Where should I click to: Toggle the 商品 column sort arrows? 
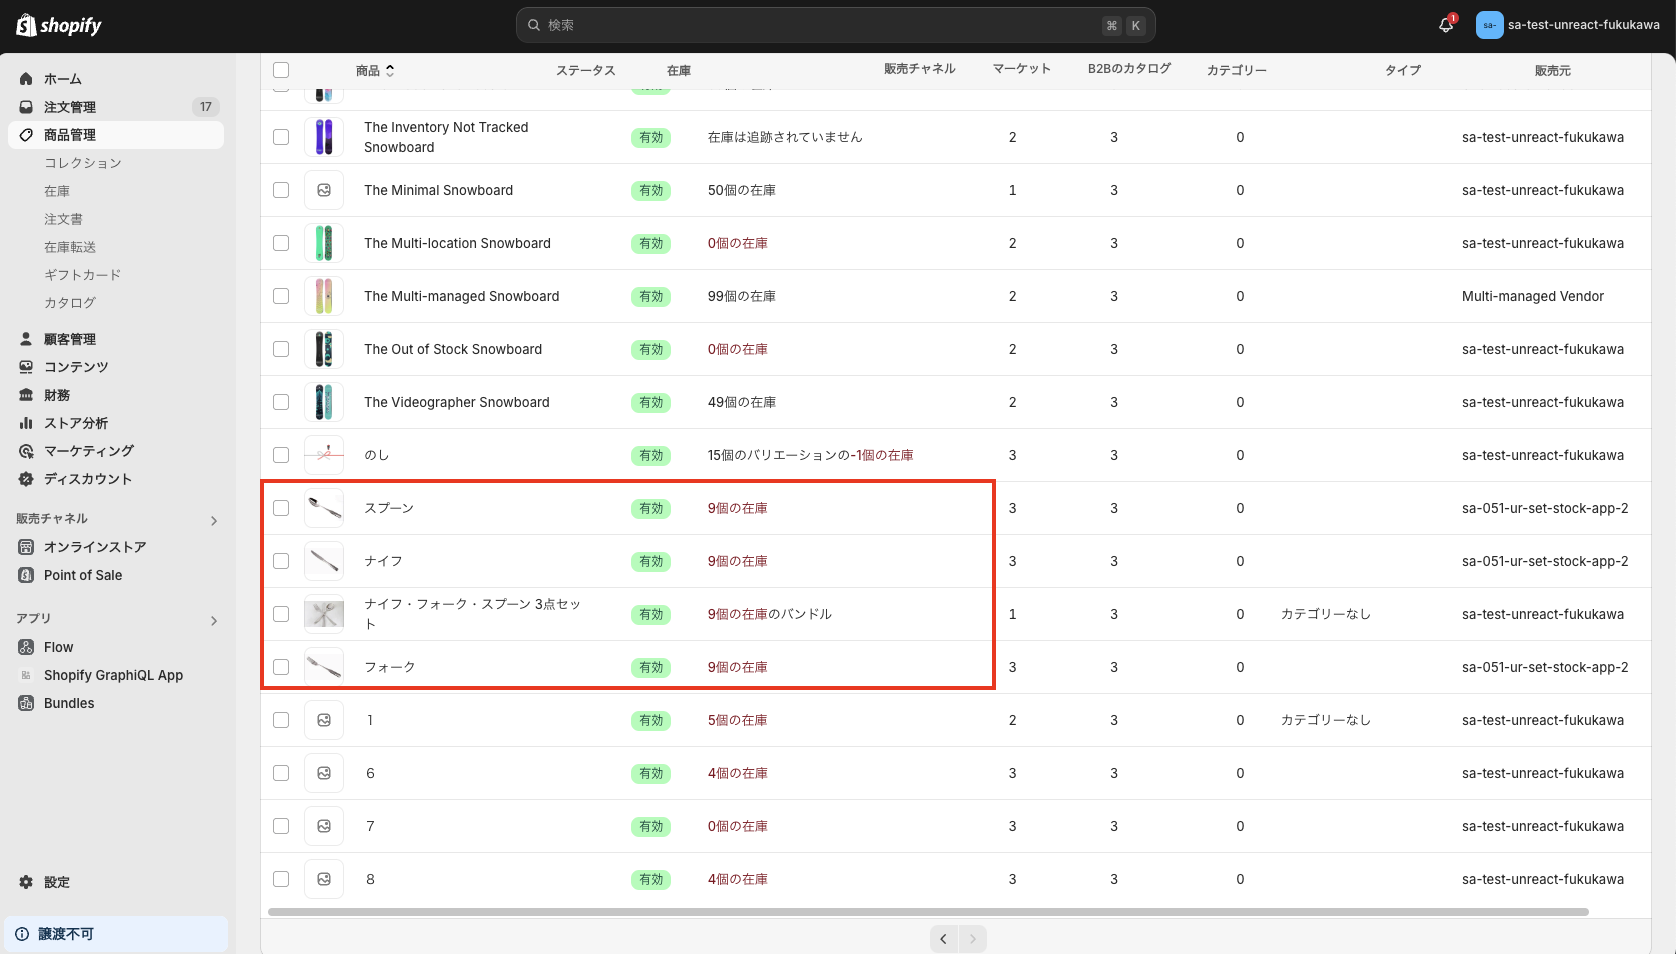[x=390, y=70]
